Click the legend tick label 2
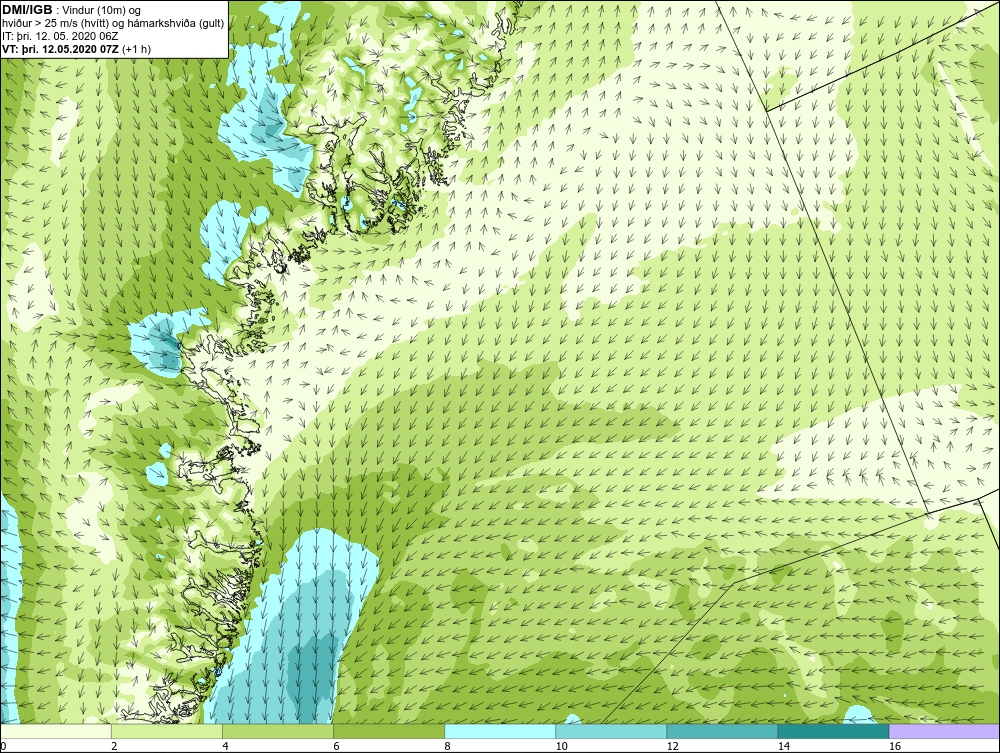The image size is (1000, 753). point(114,746)
